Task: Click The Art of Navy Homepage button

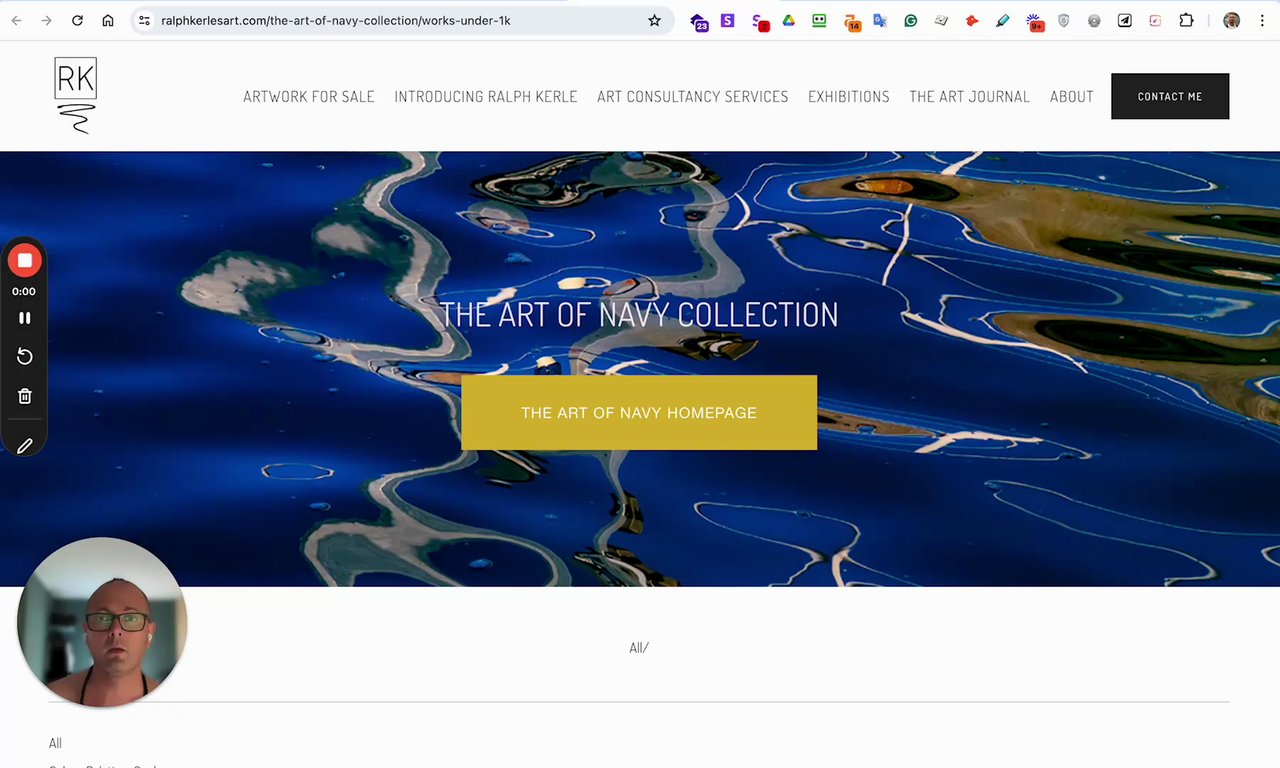Action: pos(639,412)
